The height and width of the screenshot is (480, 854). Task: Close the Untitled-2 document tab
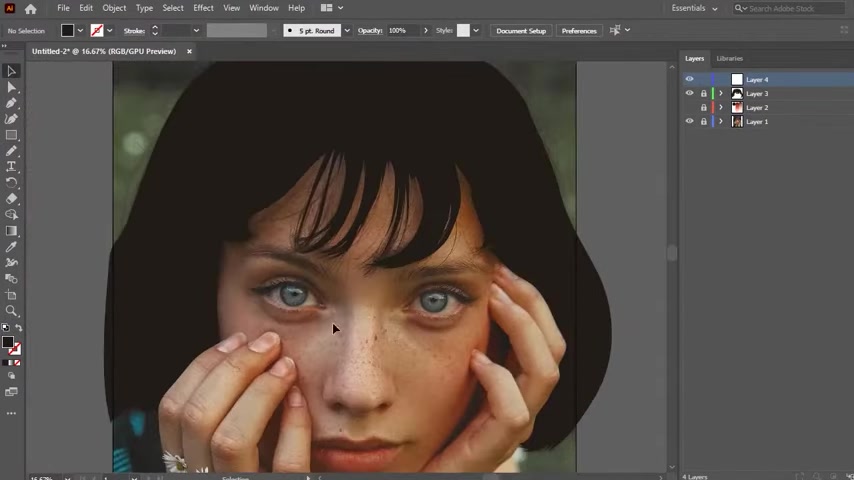(x=189, y=51)
